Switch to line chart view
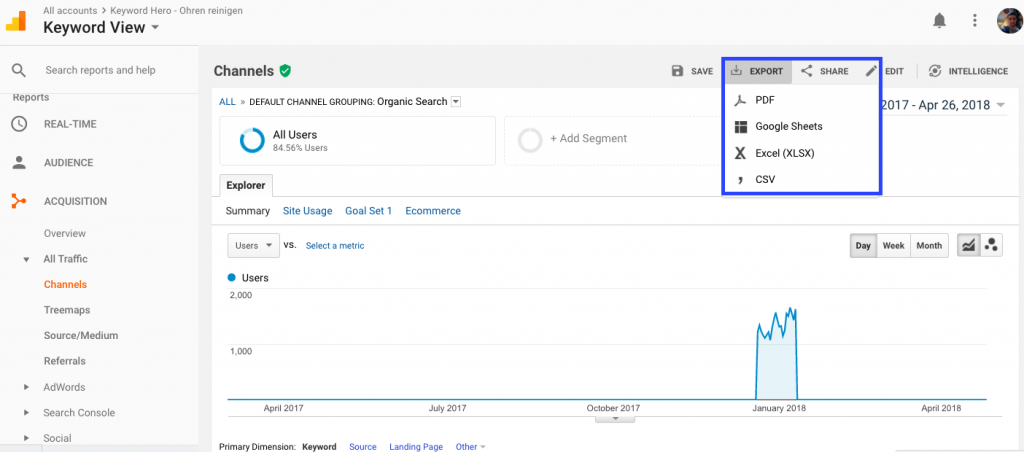1024x452 pixels. (968, 246)
